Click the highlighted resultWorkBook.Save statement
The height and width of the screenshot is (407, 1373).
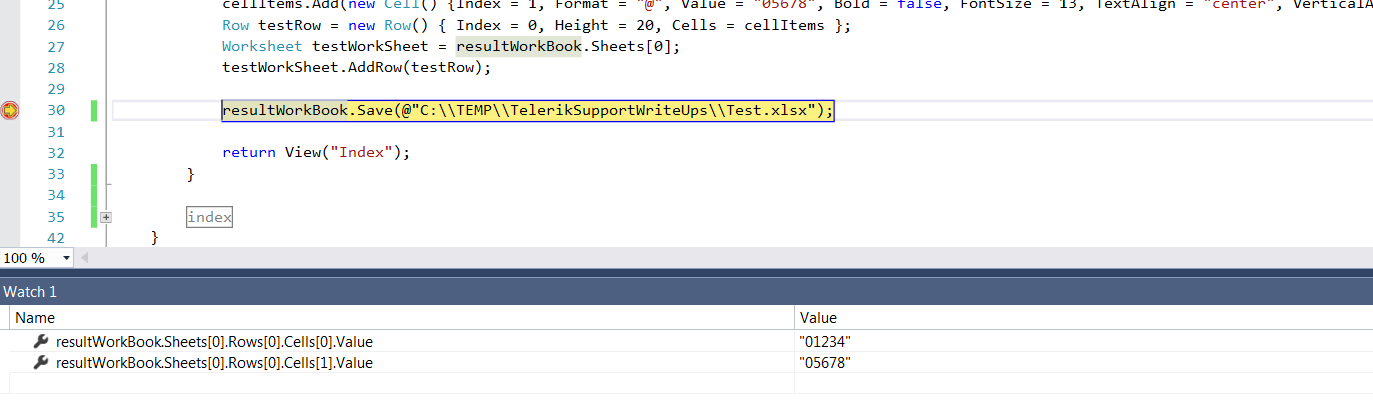coord(528,111)
